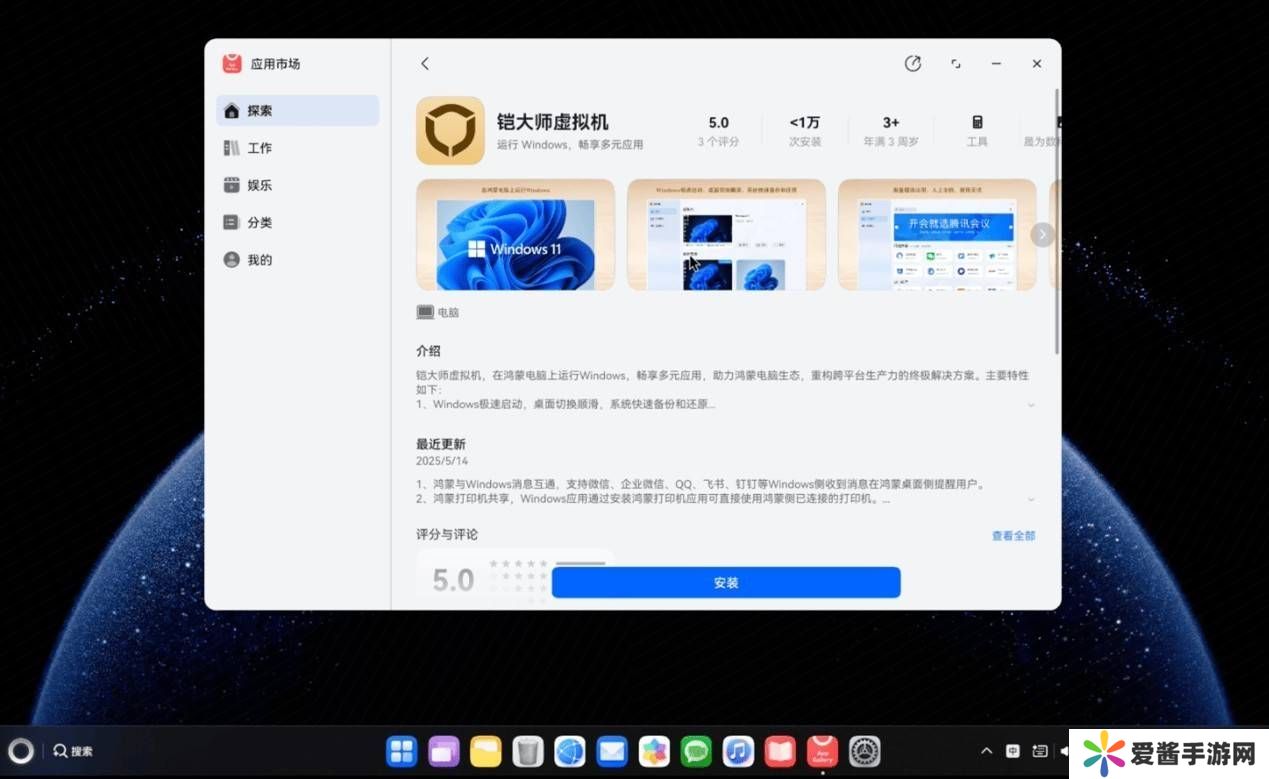Select 娱乐 in the sidebar
The image size is (1269, 779).
pos(259,185)
